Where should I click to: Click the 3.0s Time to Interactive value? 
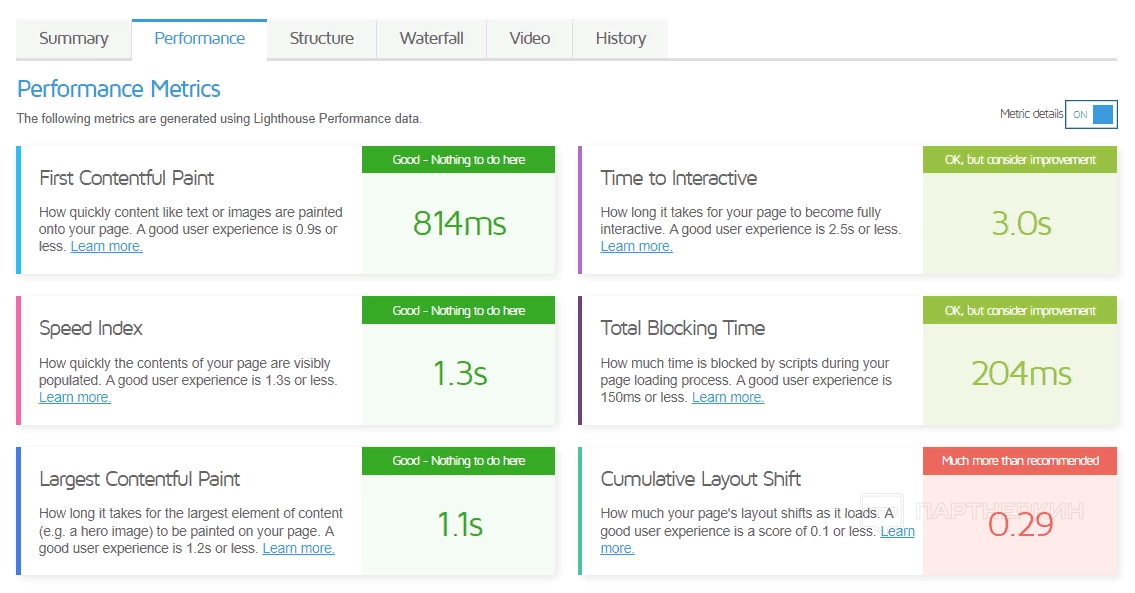click(1020, 223)
